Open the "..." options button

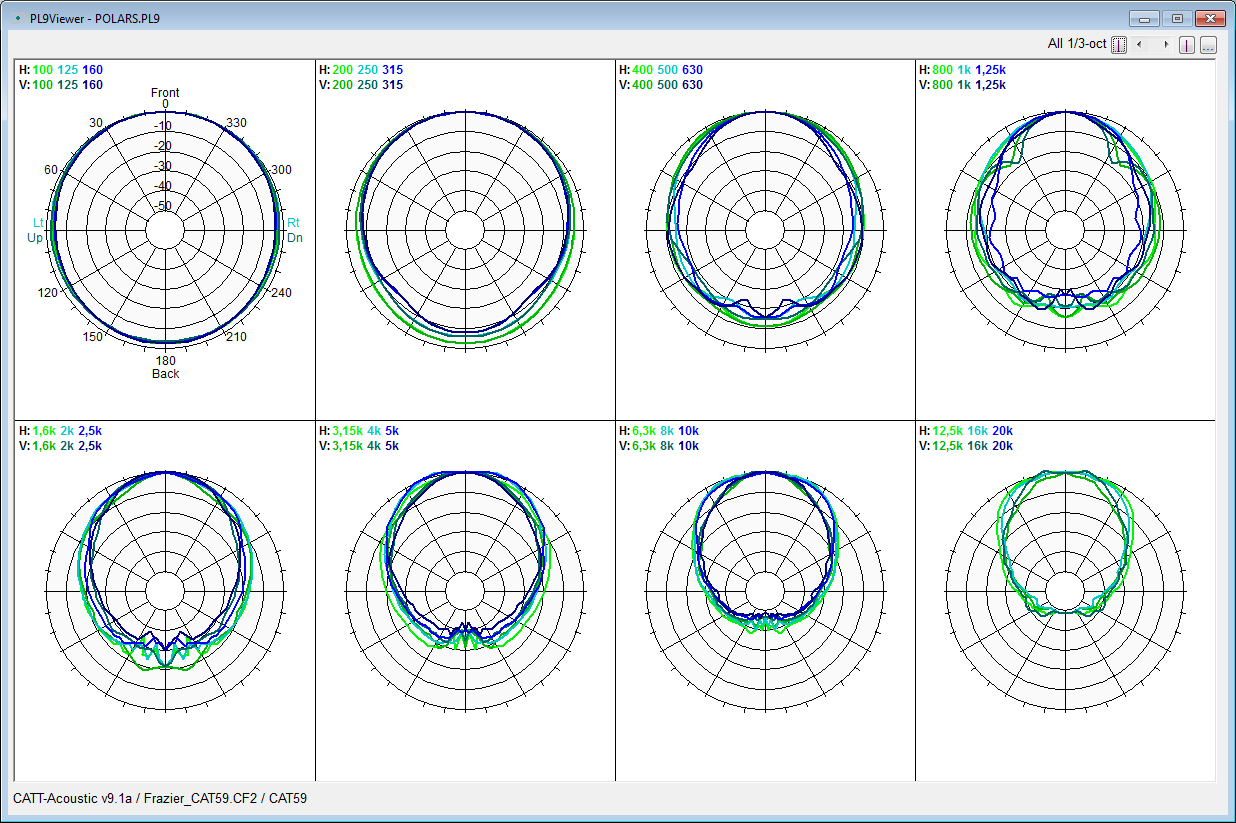pyautogui.click(x=1208, y=45)
